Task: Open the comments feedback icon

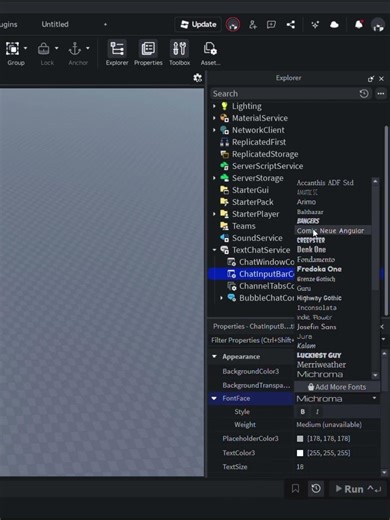Action: (271, 25)
